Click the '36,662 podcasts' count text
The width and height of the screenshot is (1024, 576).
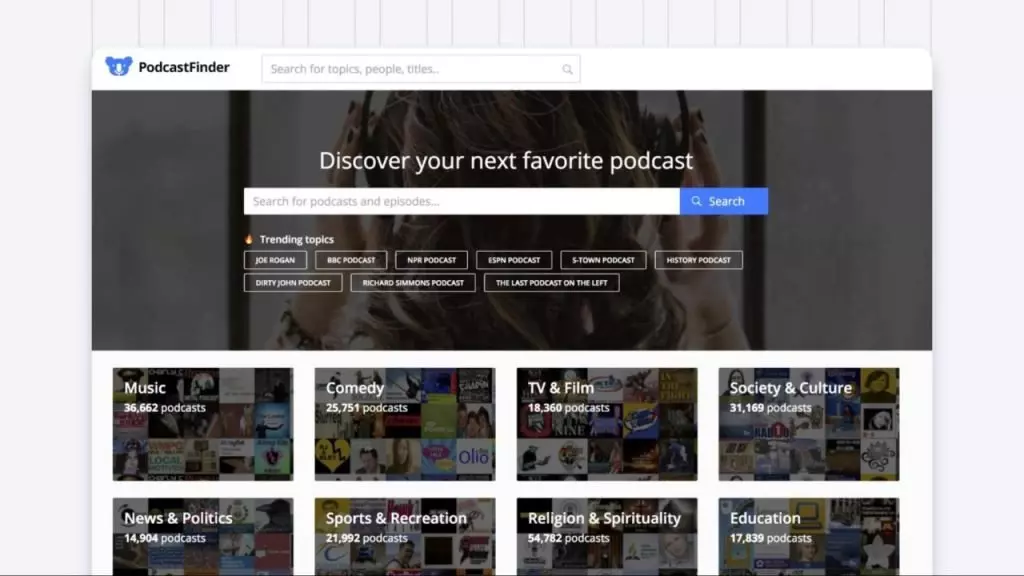(165, 408)
